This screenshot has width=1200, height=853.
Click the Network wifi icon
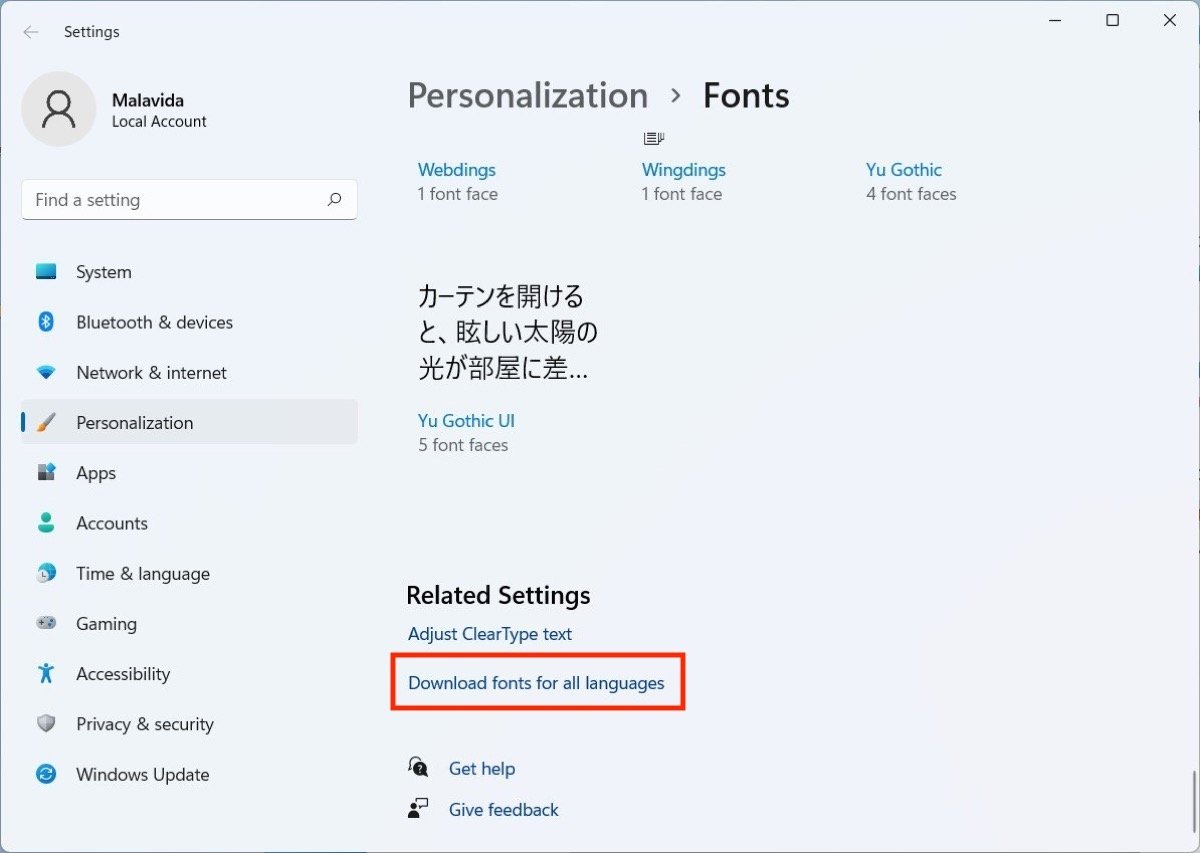(x=46, y=372)
